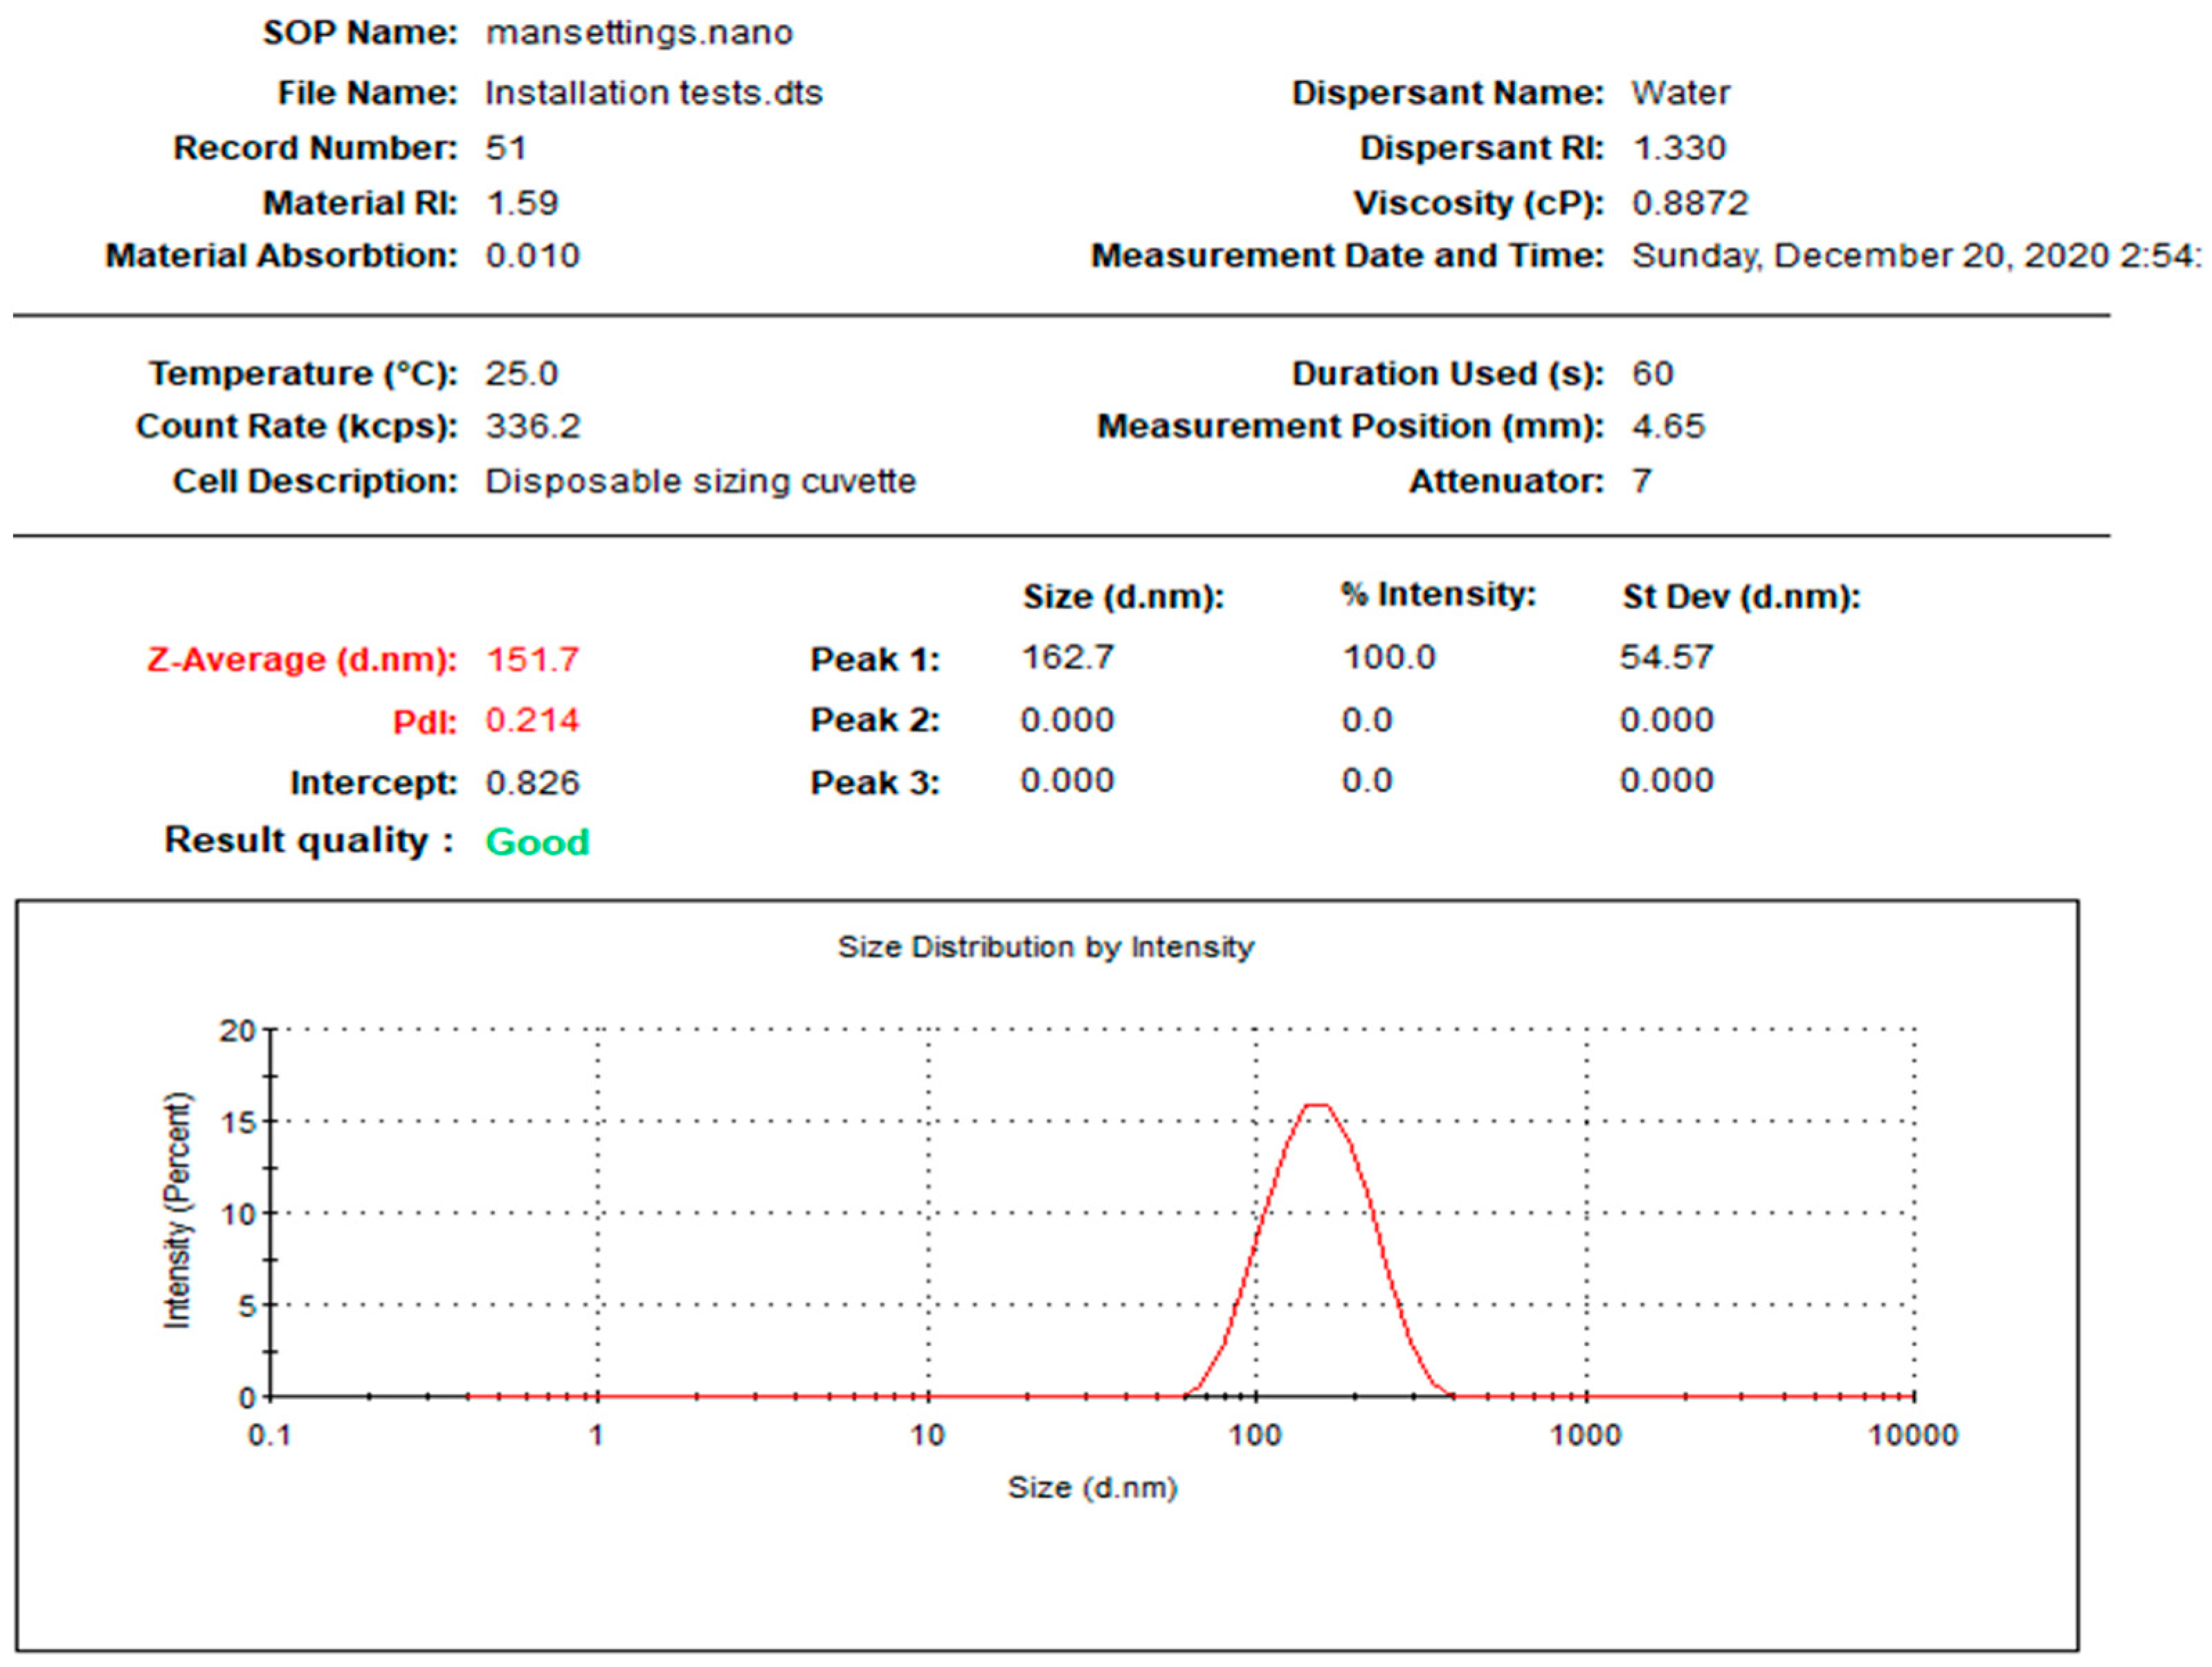Click the Attenuator value 7
The width and height of the screenshot is (2212, 1667).
coord(1641,481)
